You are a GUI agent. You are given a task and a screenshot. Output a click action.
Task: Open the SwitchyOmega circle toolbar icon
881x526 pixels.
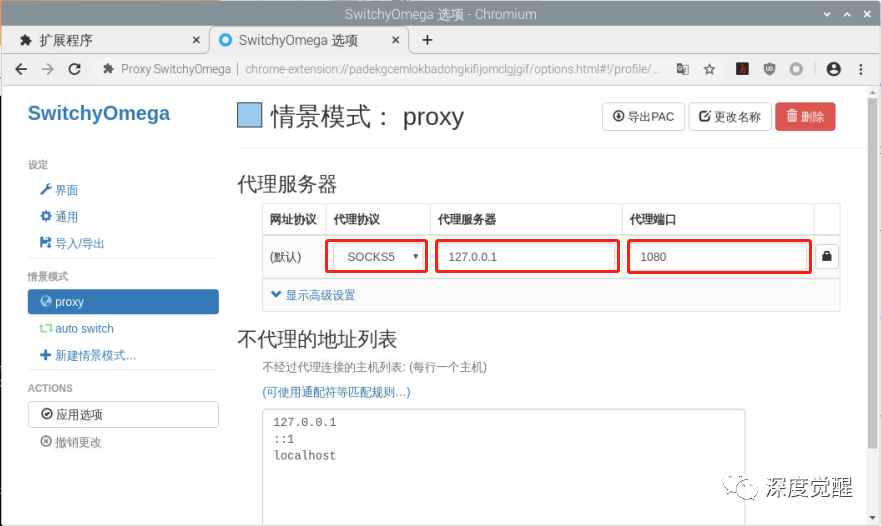(796, 69)
